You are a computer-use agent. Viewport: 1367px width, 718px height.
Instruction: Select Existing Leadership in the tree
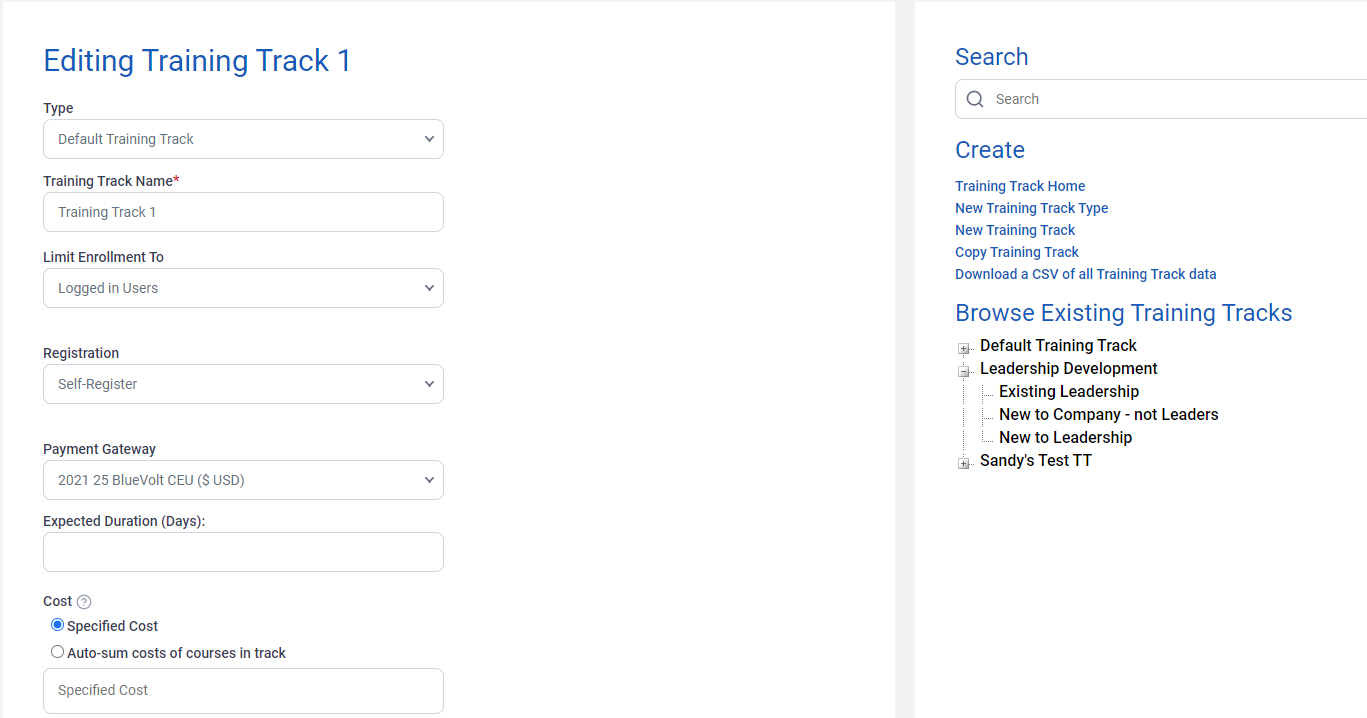point(1069,392)
